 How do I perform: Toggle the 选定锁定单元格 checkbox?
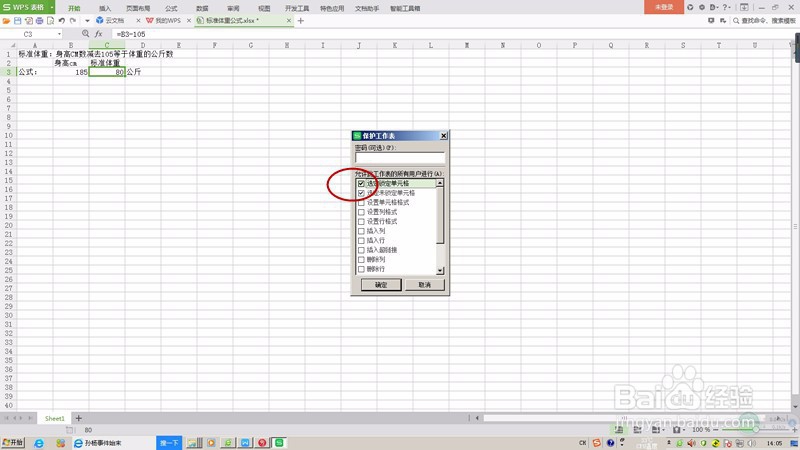point(361,183)
